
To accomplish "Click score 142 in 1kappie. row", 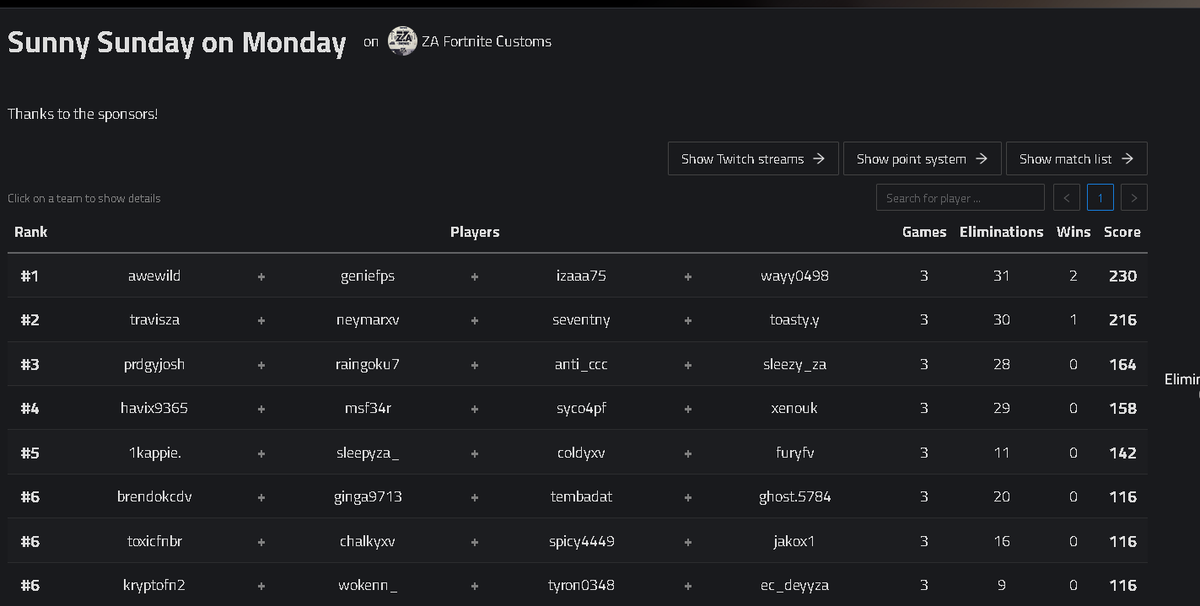I will pos(1123,453).
